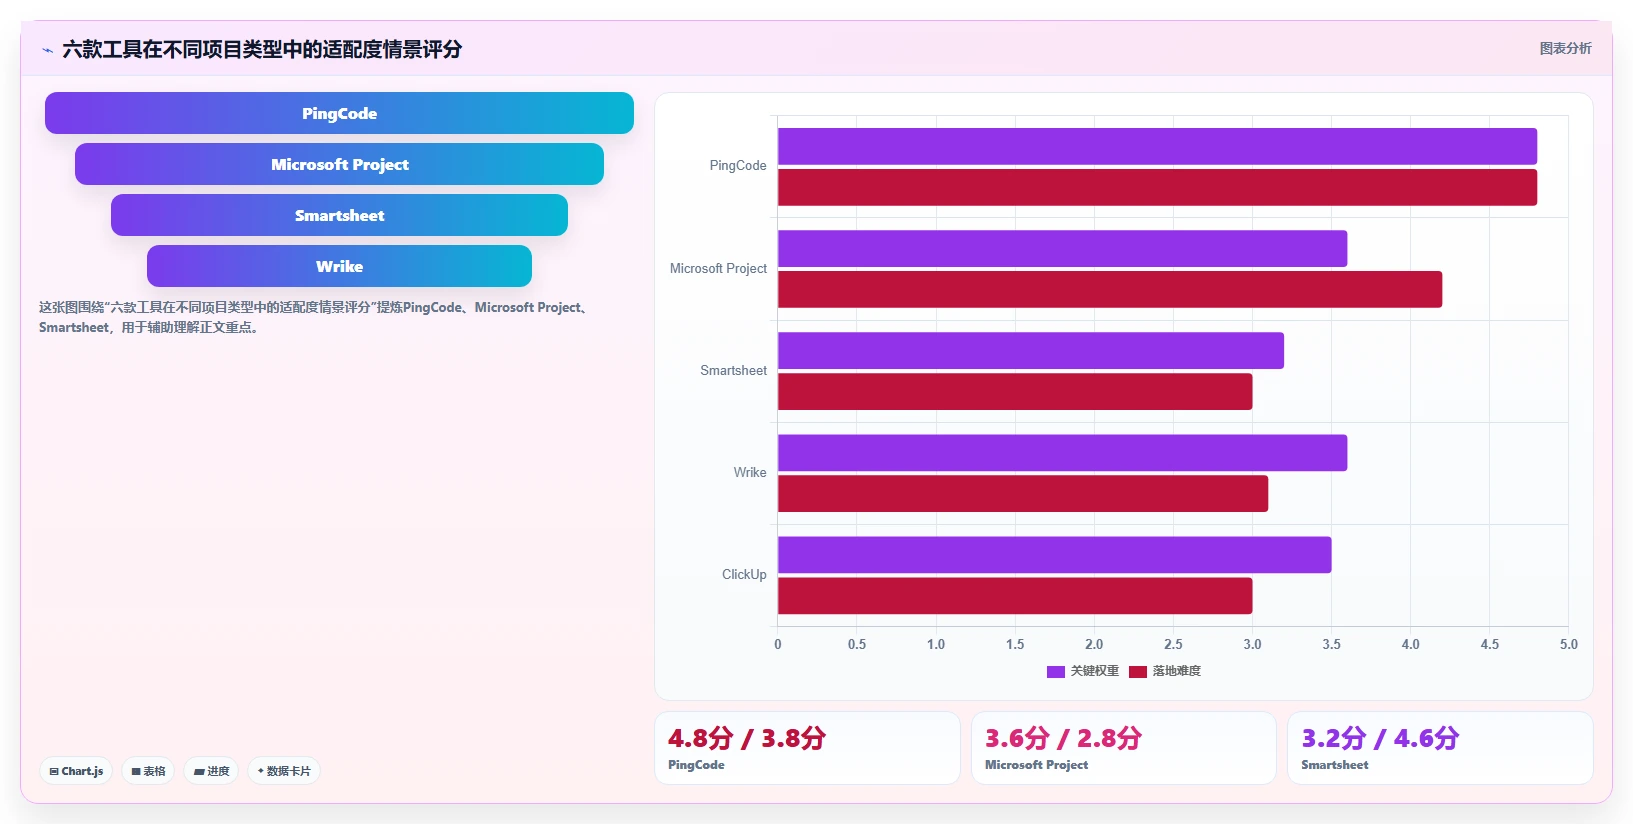This screenshot has width=1633, height=824.
Task: Click the chart heading 六款工具在不同项目类型中的适配度情景评分
Action: pos(262,49)
